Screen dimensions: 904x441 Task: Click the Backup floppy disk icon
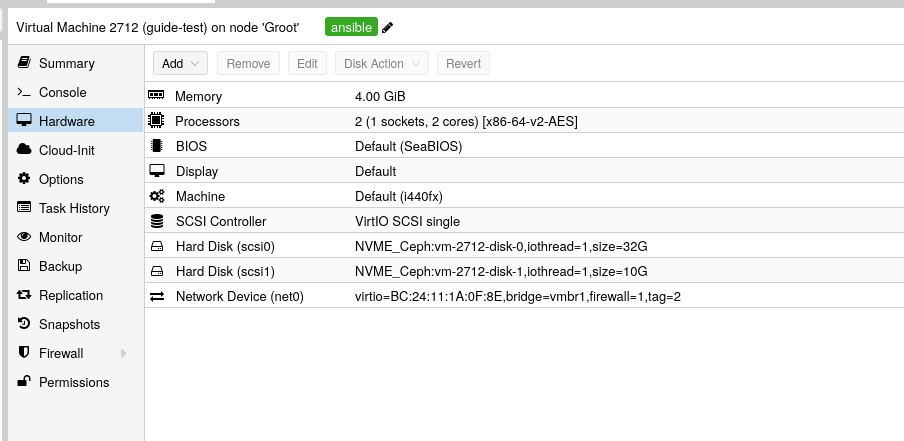pos(24,266)
